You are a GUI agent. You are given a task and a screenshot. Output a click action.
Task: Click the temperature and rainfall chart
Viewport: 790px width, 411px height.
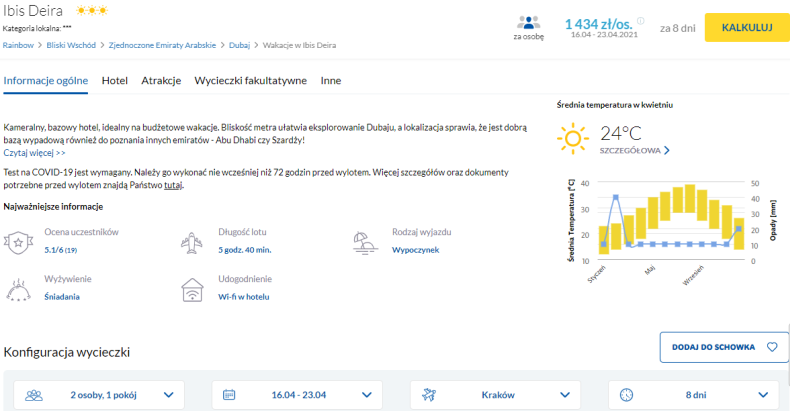pos(672,230)
